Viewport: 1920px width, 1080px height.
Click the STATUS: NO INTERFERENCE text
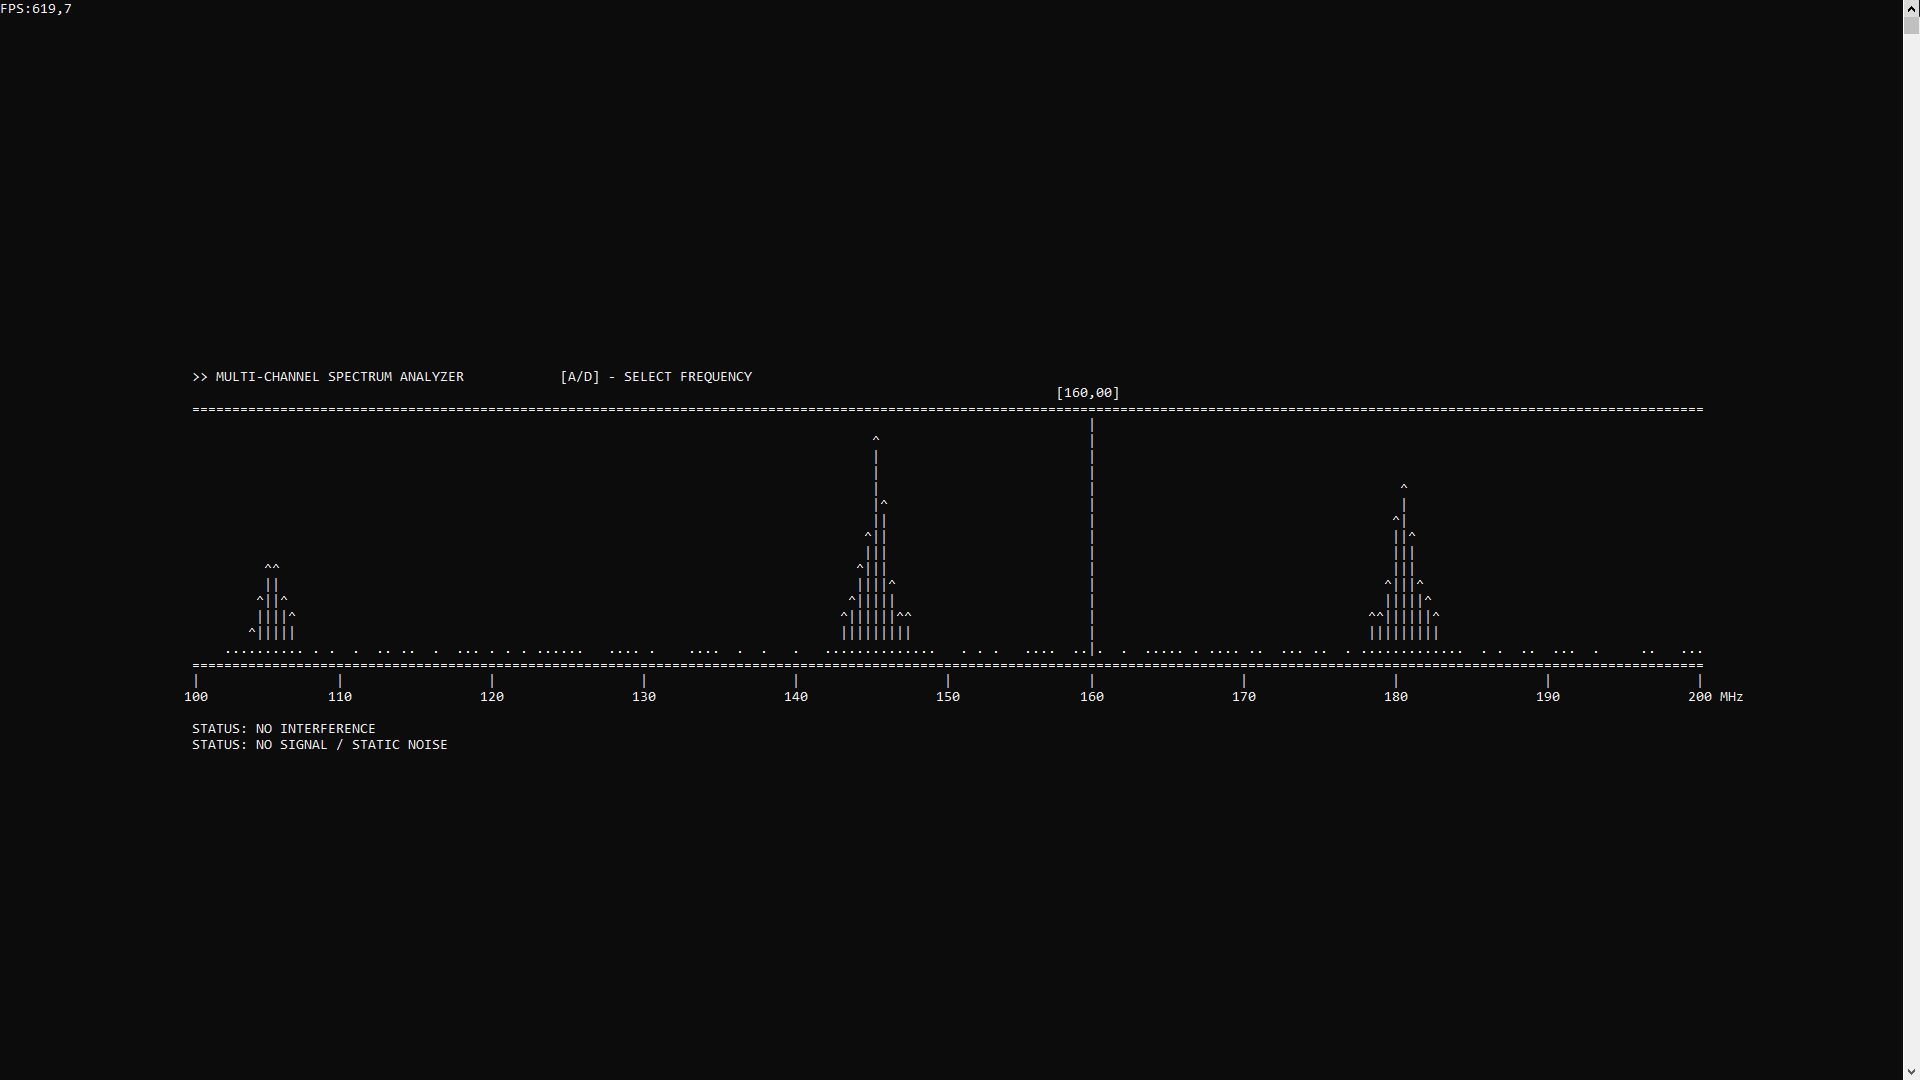(284, 729)
